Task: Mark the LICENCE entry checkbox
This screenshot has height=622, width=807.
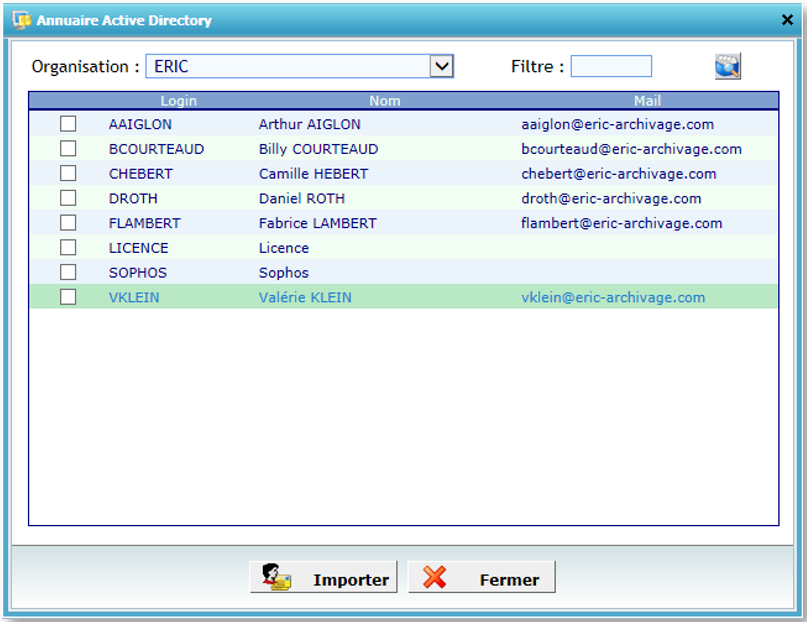Action: tap(68, 247)
